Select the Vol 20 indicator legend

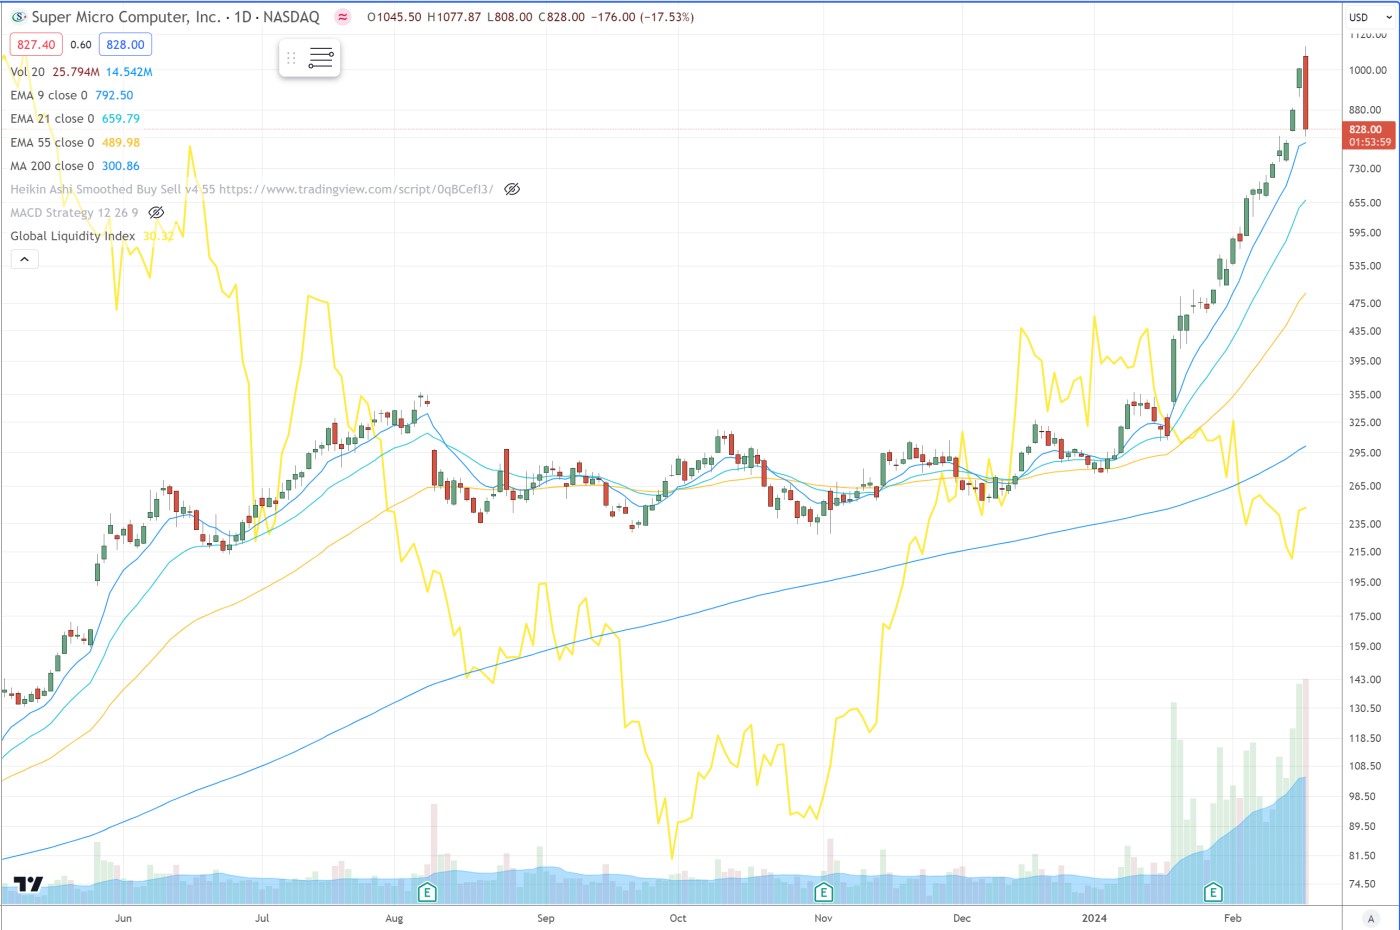click(27, 72)
